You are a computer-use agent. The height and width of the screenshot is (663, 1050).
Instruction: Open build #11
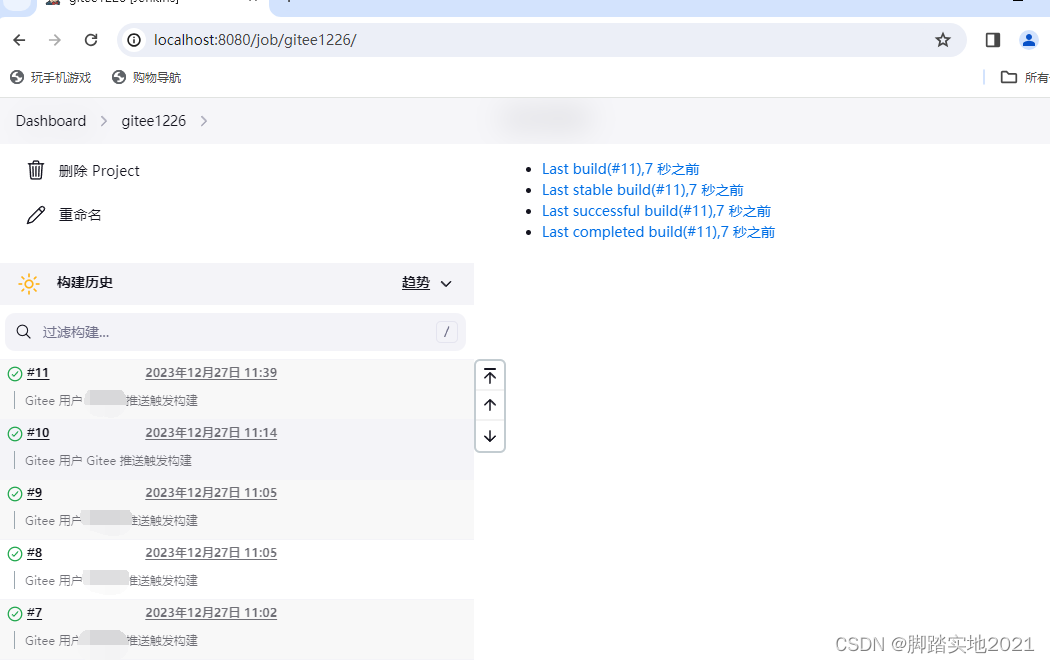38,373
